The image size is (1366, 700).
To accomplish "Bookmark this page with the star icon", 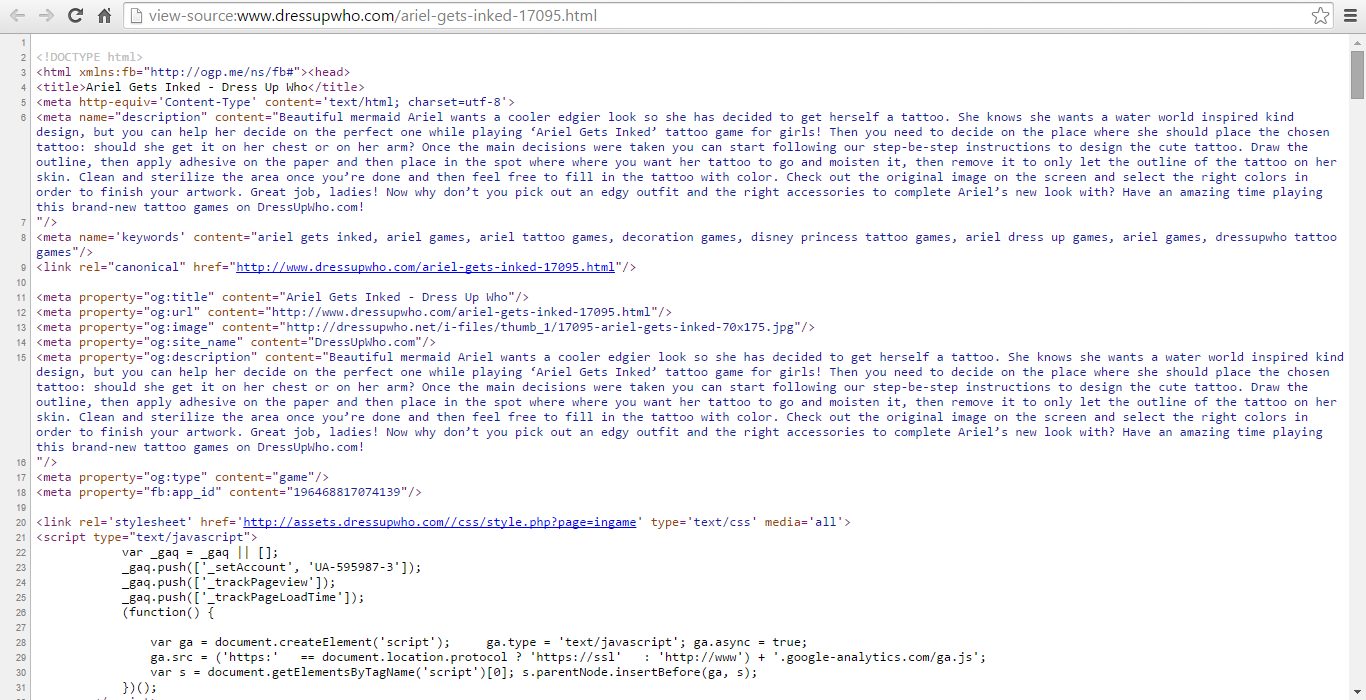I will [x=1320, y=15].
